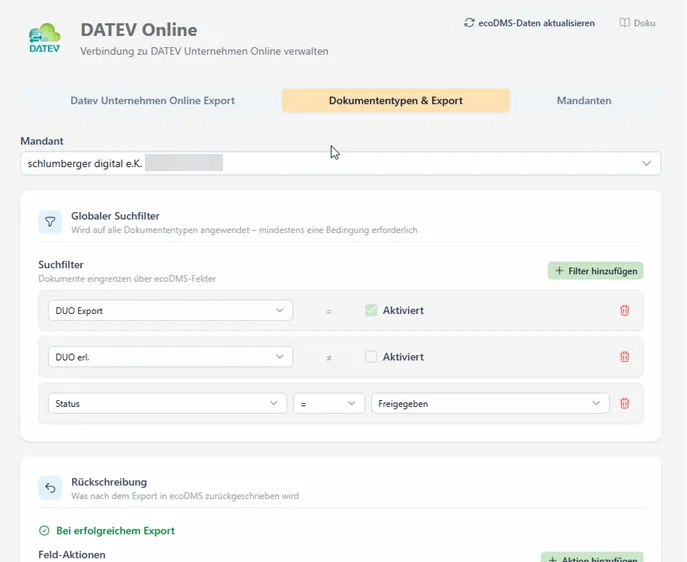
Task: Open the DUO erl. field dropdown
Action: (170, 357)
